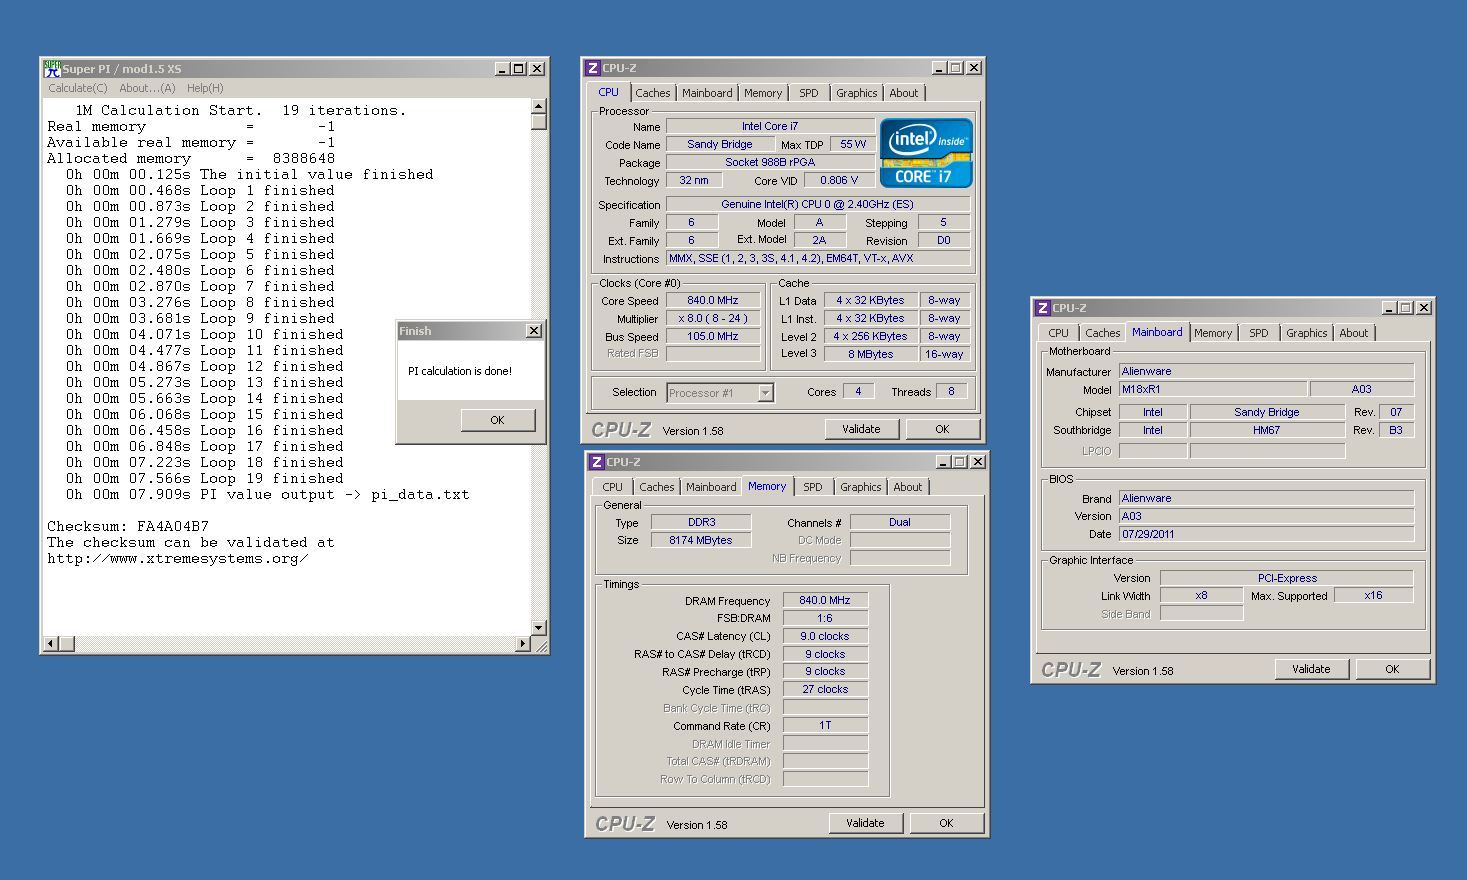Screen dimensions: 1467x880
Task: Click the PI value output -> pi_data.txt line
Action: (268, 494)
